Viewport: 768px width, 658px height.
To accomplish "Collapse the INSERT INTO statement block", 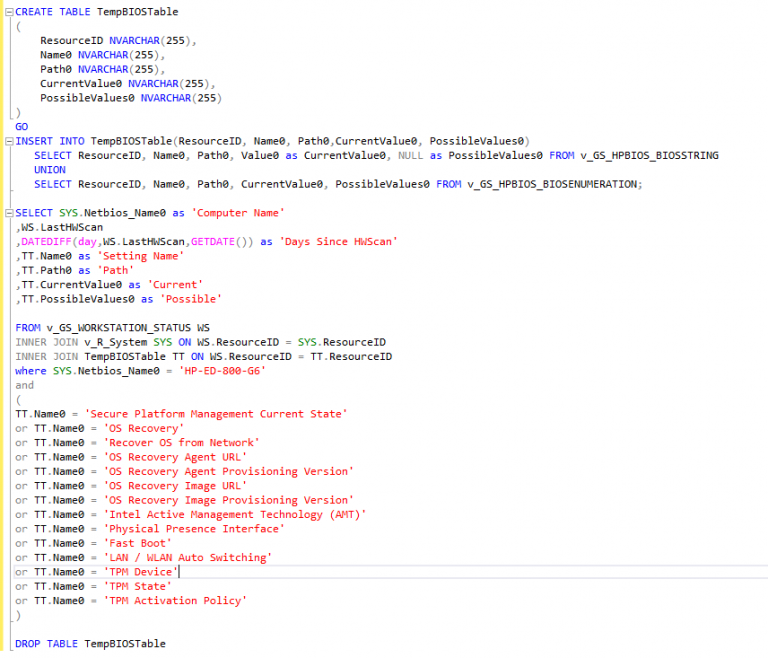I will (x=8, y=141).
